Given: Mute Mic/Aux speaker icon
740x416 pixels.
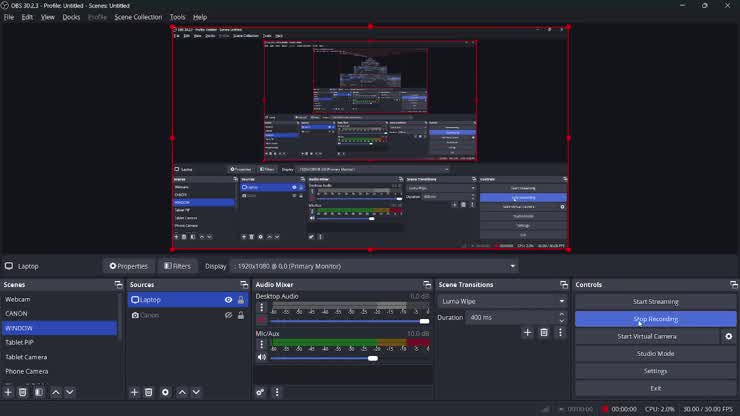Looking at the screenshot, I should pos(261,357).
